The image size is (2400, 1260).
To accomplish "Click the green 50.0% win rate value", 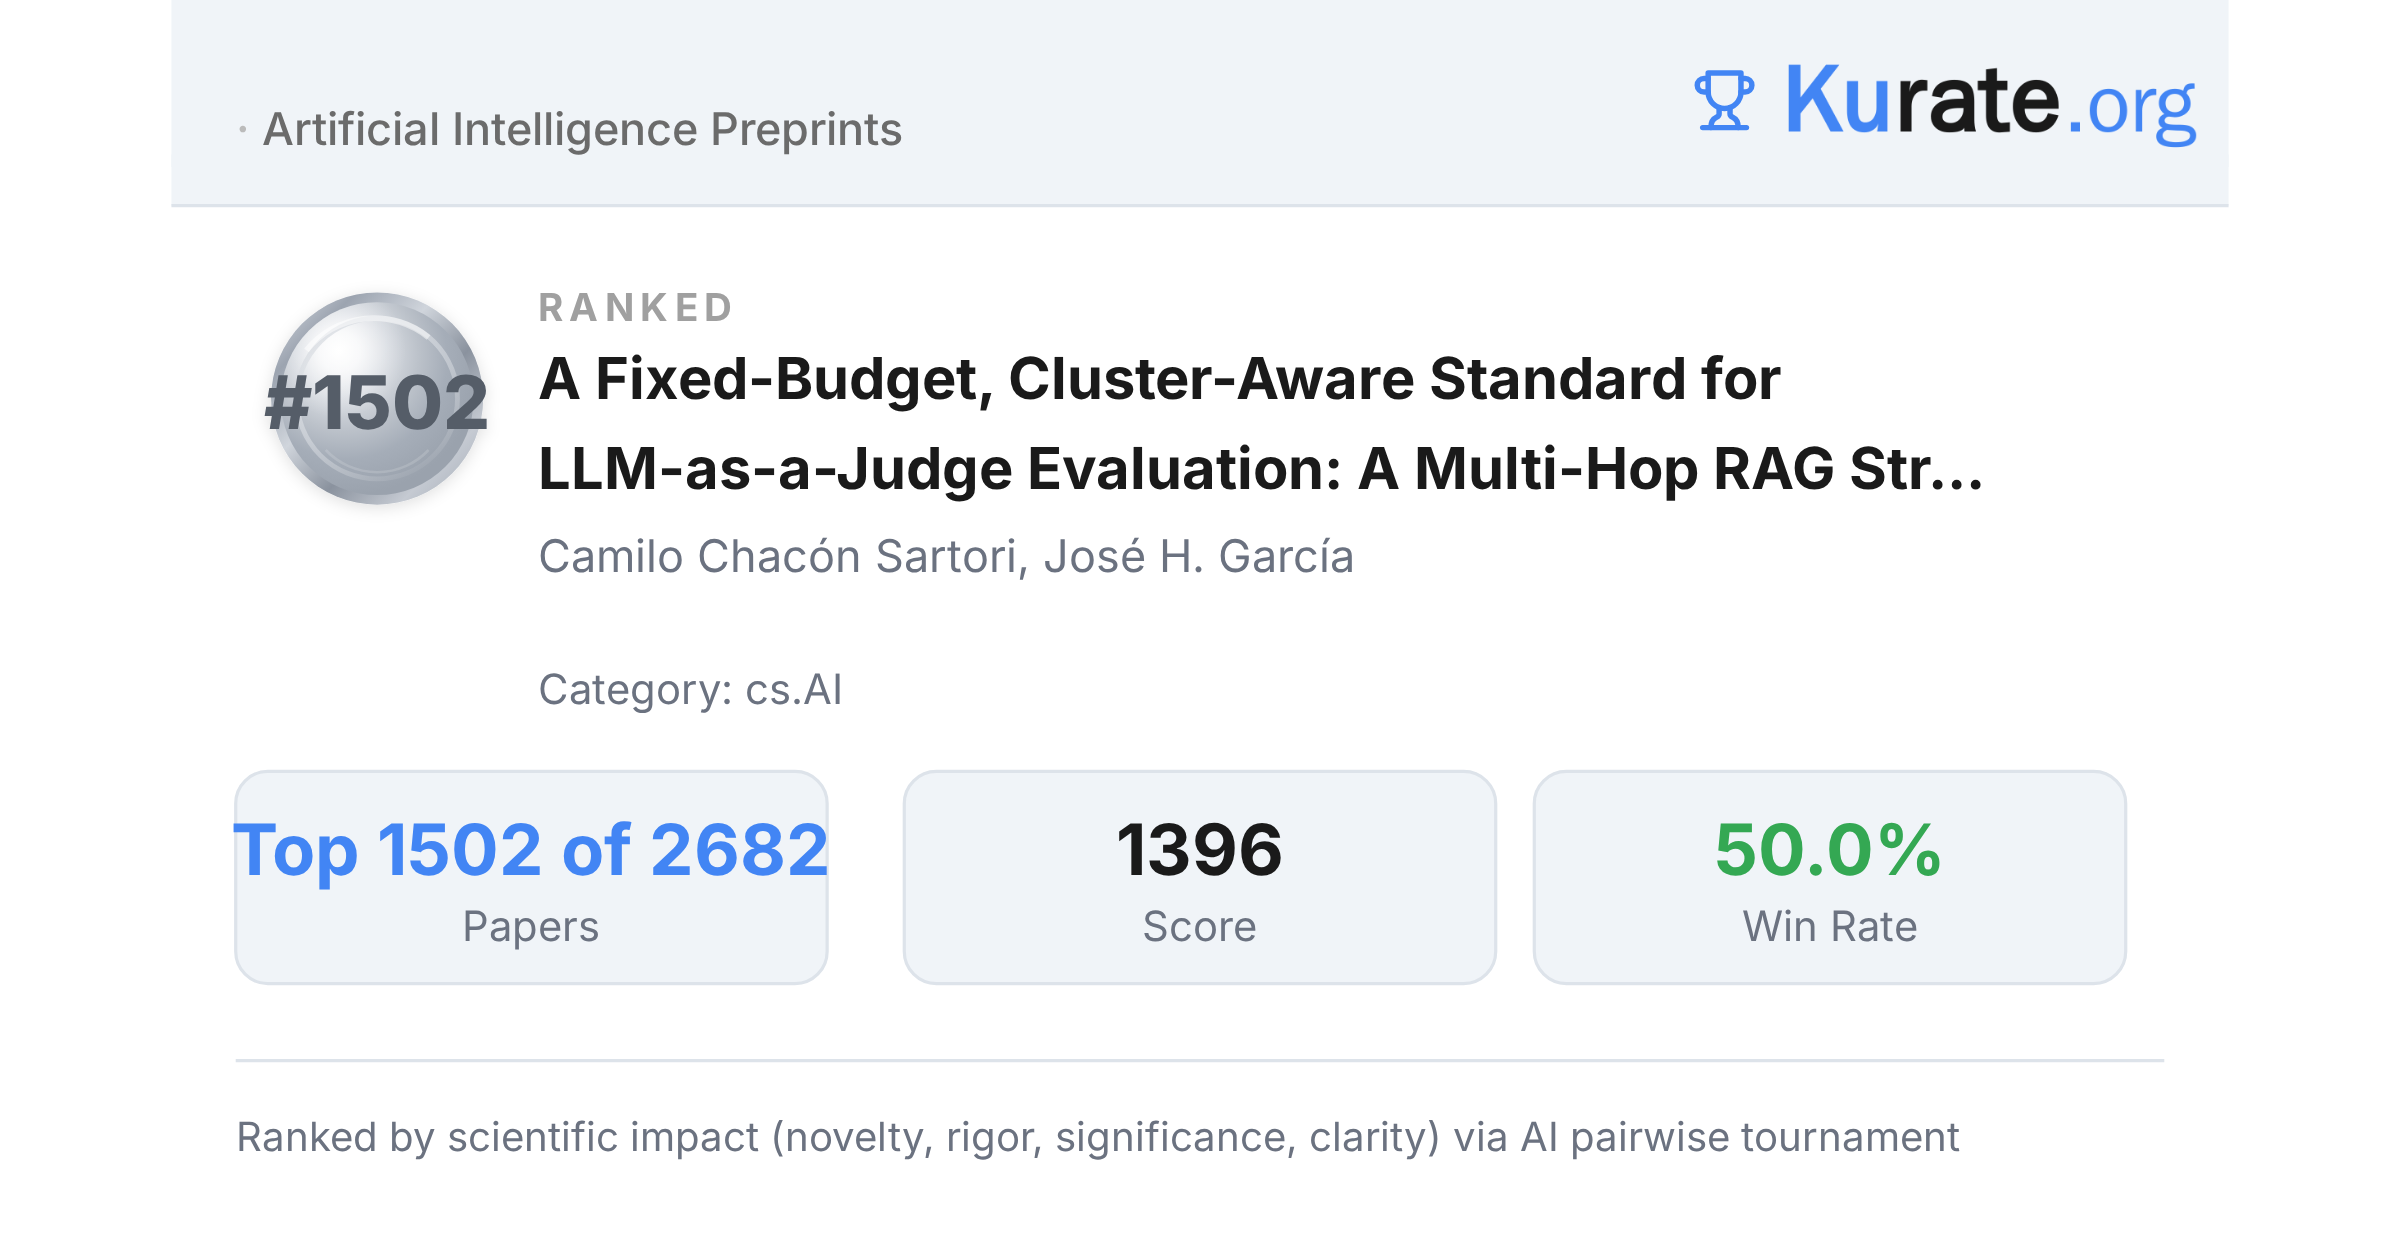I will point(1829,850).
